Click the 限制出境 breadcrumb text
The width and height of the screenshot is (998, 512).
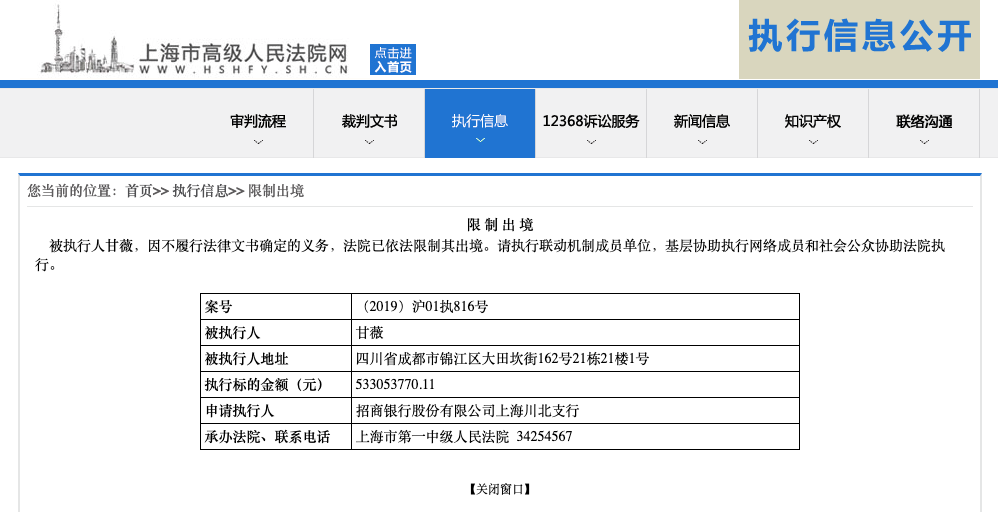[x=276, y=191]
